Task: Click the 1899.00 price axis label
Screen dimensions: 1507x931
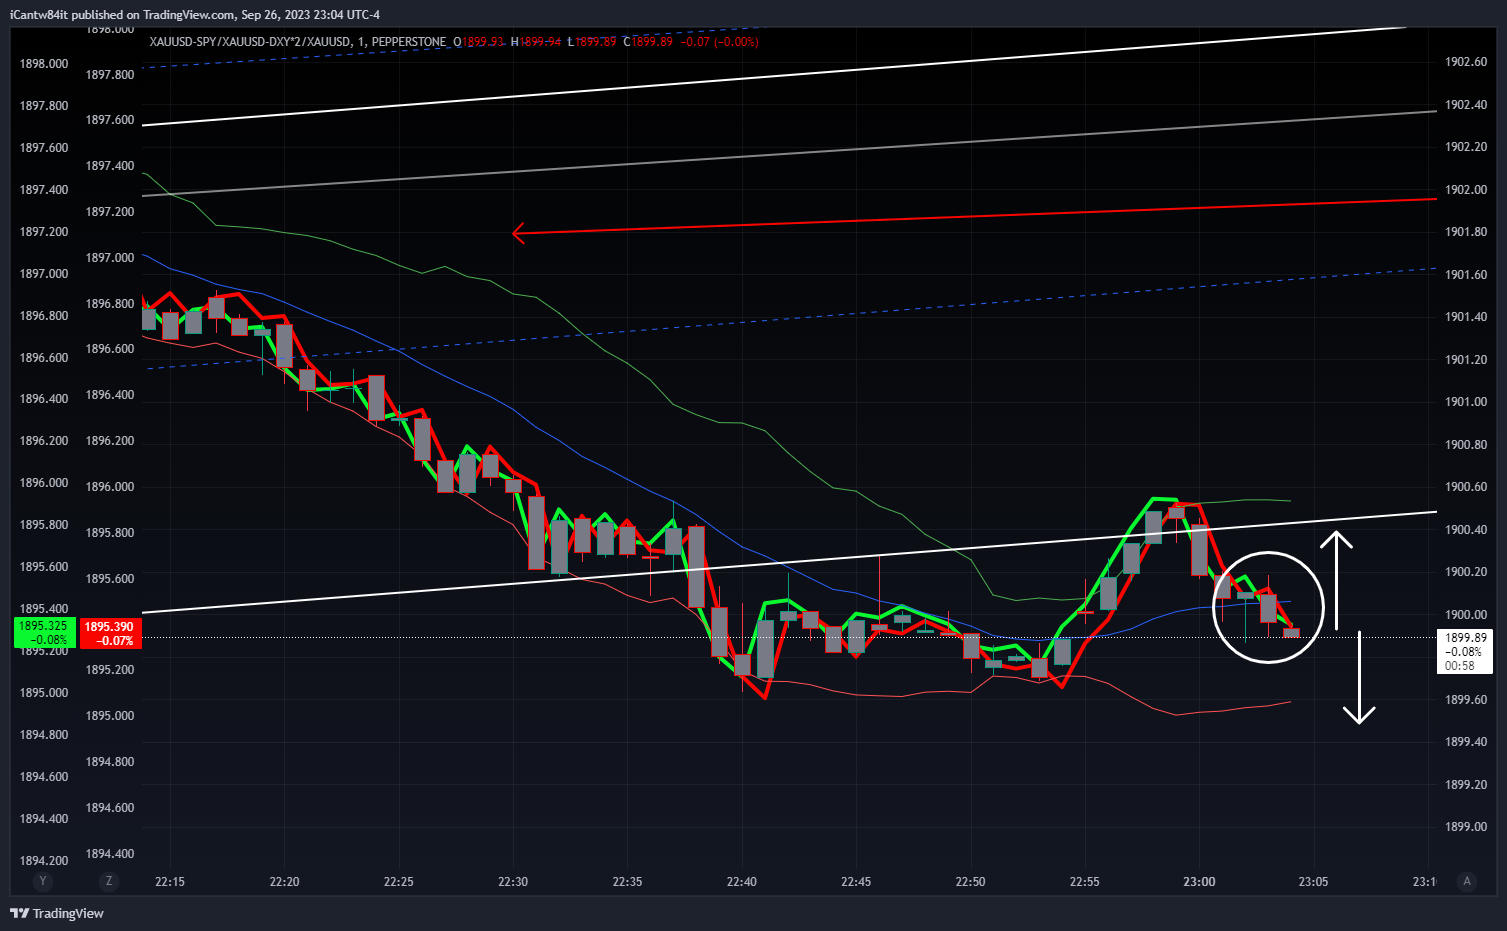Action: click(x=1466, y=827)
